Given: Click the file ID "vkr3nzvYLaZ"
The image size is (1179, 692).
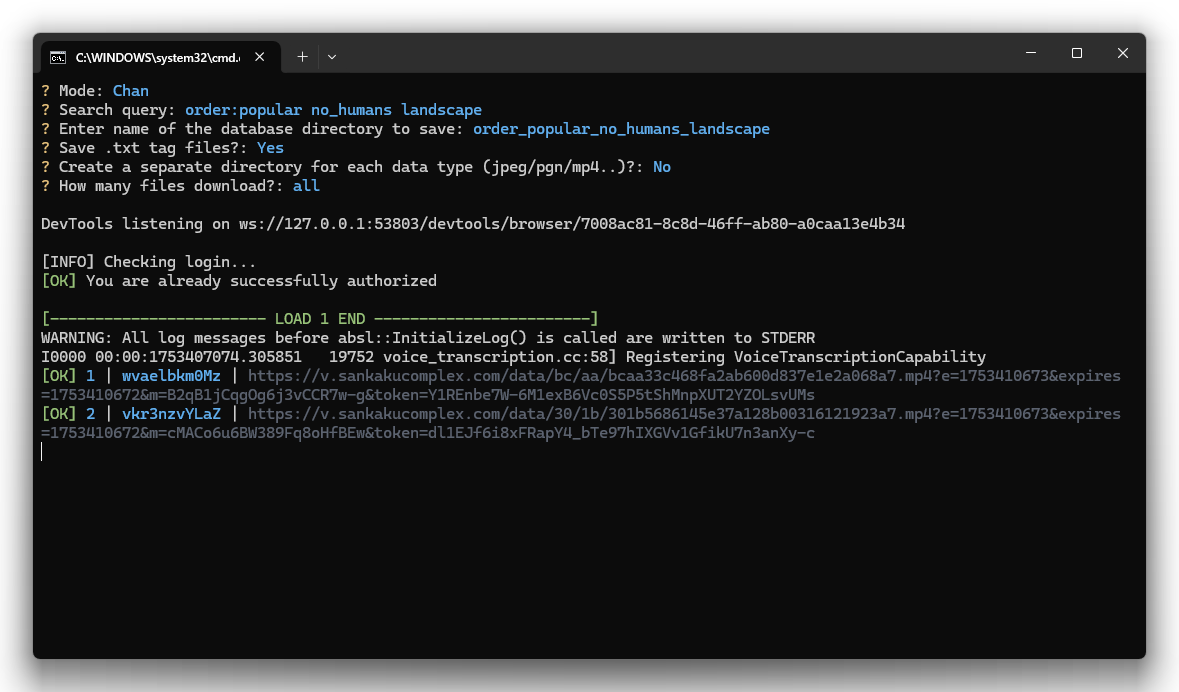Looking at the screenshot, I should point(171,414).
